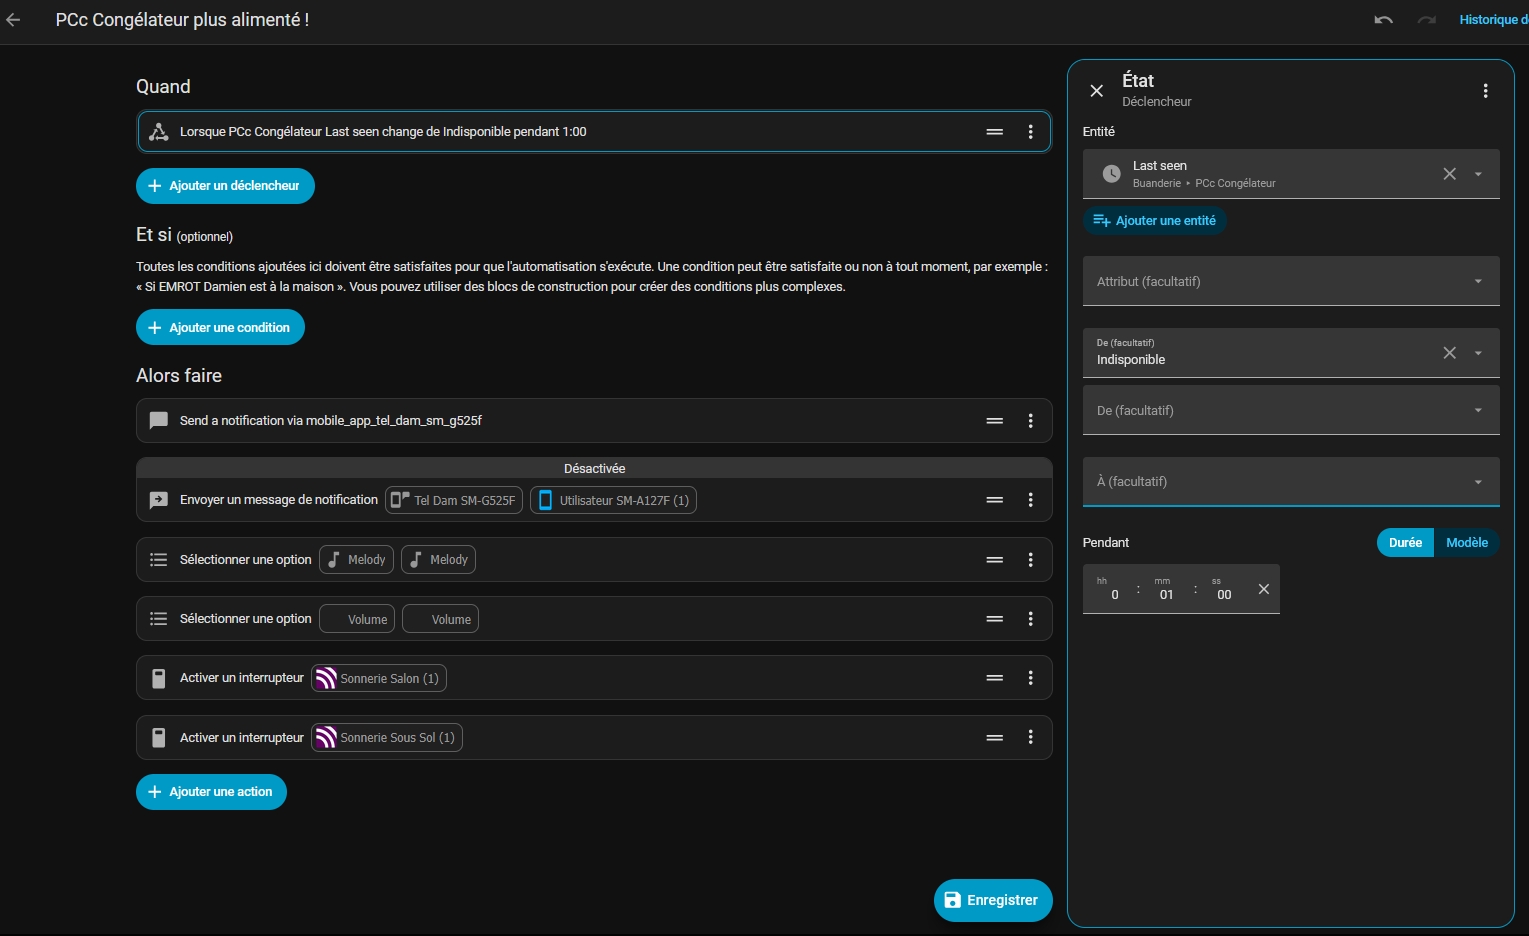Click Ajouter un déclencheur button

(225, 186)
